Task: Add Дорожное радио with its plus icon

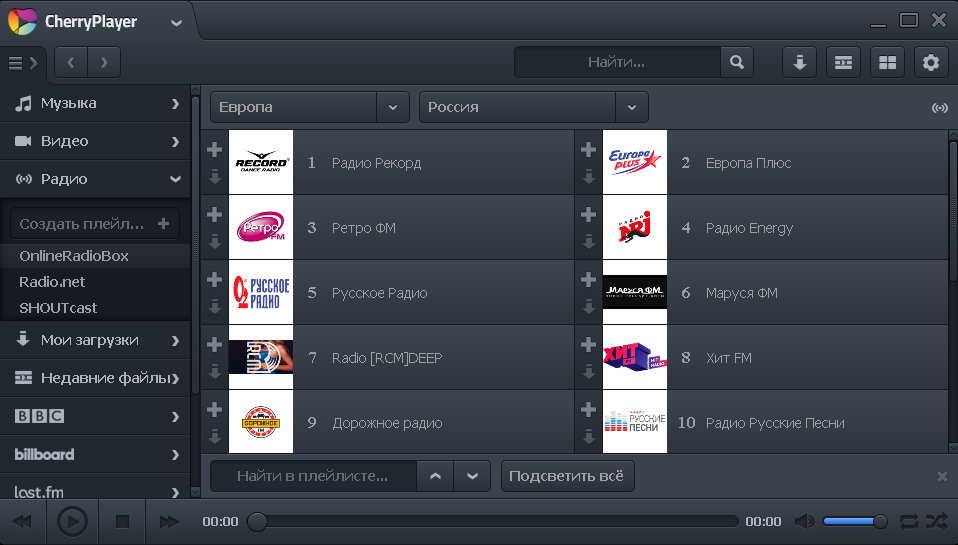Action: click(x=214, y=409)
